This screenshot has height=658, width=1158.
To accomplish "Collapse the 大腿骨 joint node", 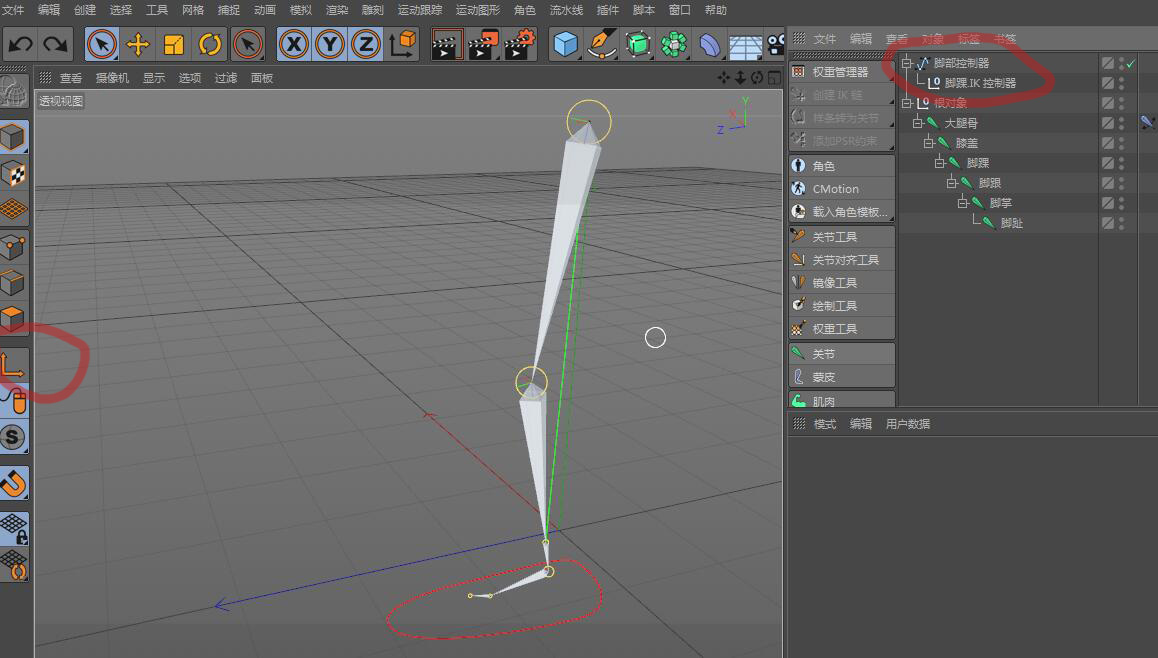I will pyautogui.click(x=918, y=123).
